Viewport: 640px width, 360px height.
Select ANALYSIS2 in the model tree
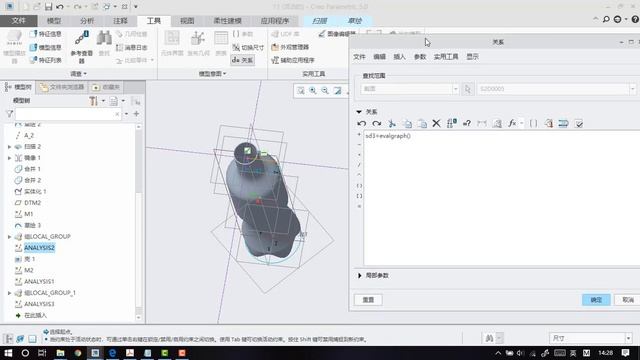(x=39, y=248)
